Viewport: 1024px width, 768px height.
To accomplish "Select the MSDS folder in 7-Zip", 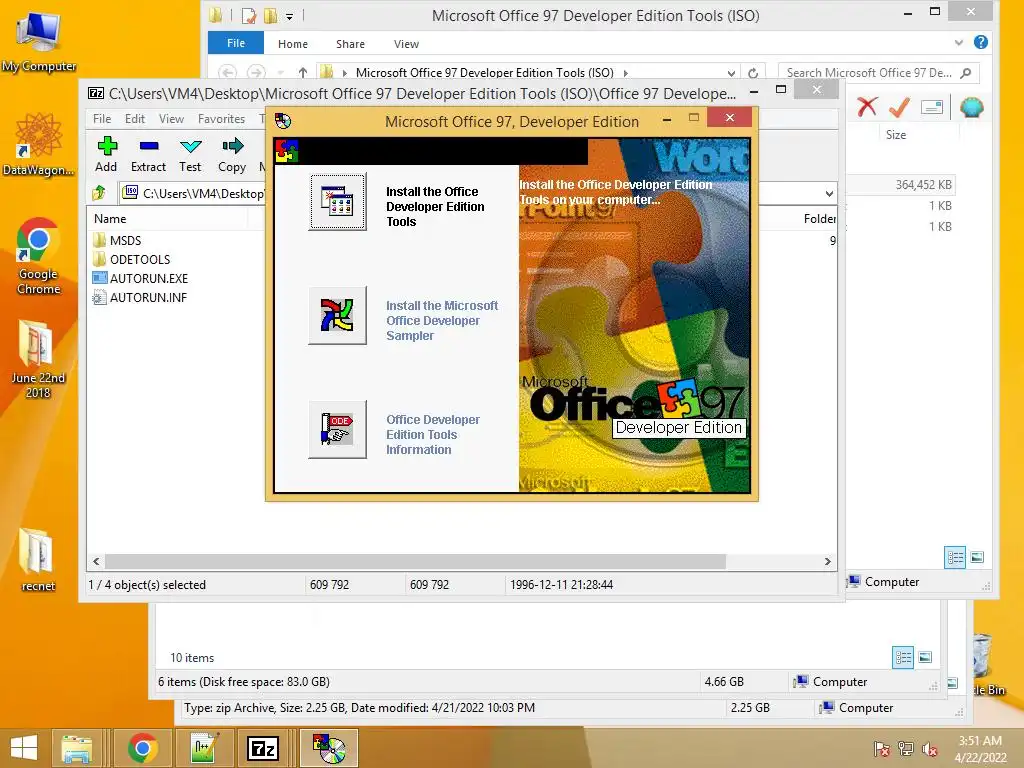I will click(x=125, y=240).
